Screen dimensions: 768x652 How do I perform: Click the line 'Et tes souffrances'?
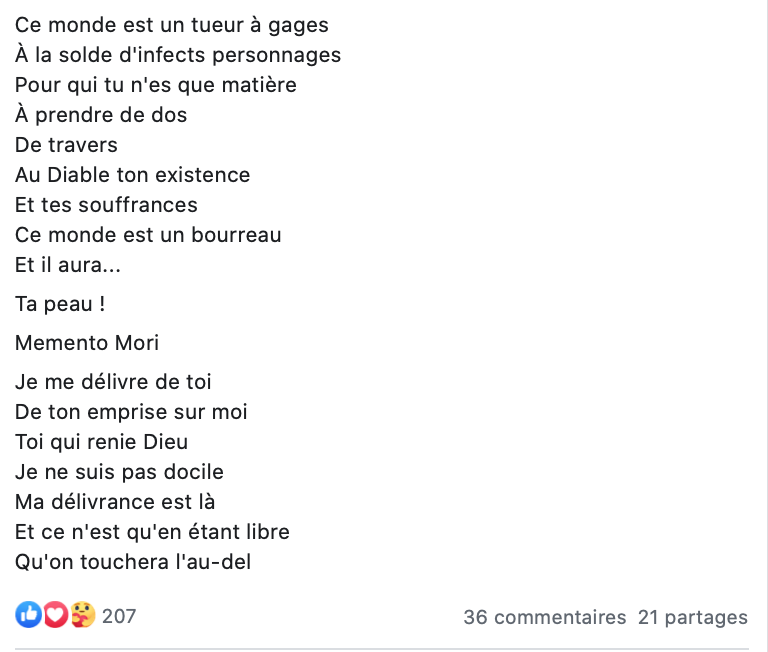click(x=106, y=205)
